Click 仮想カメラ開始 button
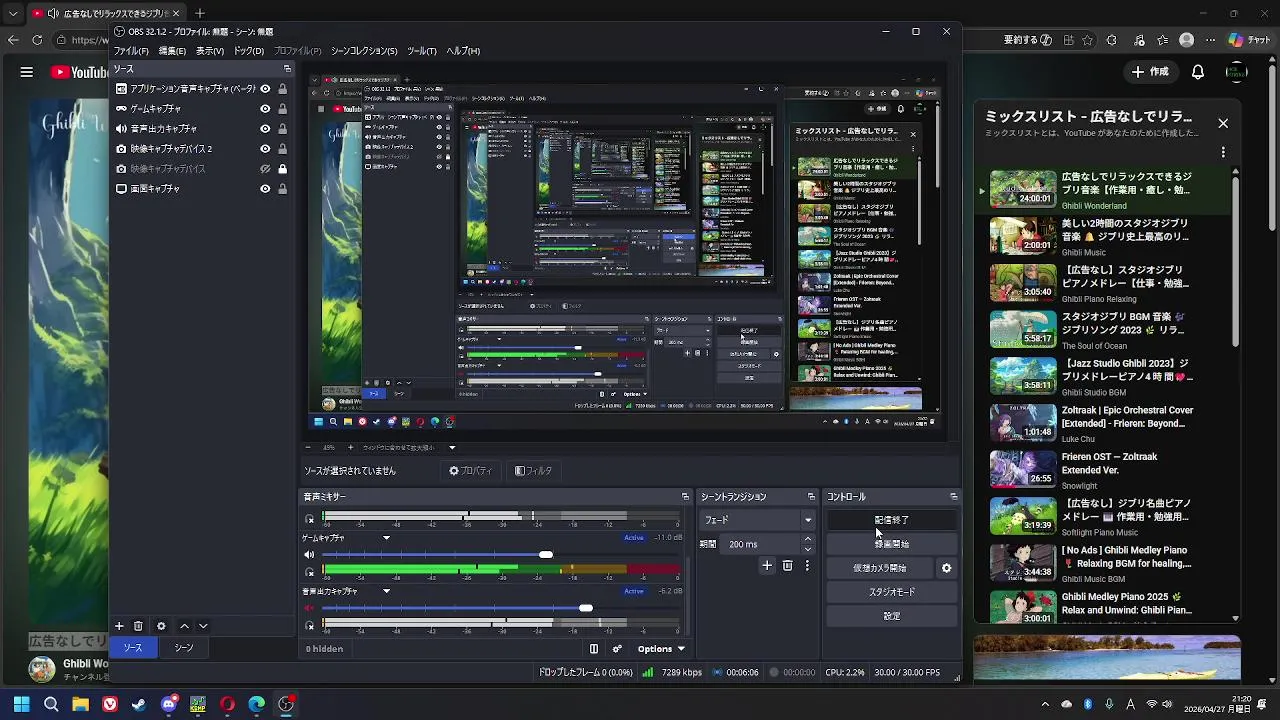Screen dimensions: 1280x720 point(880,568)
